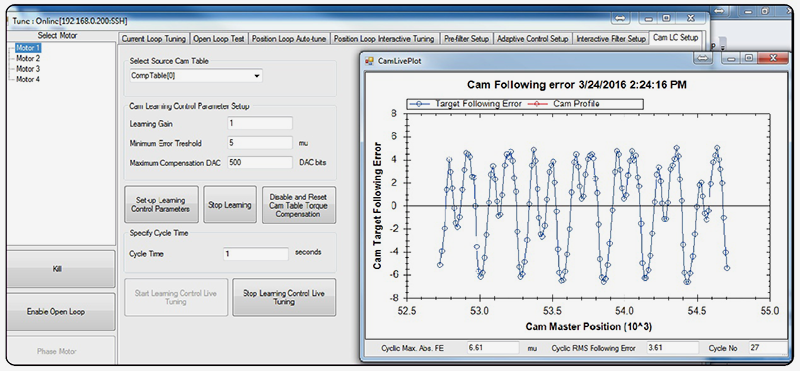
Task: Click the red Cam Profile legend marker
Action: point(537,104)
